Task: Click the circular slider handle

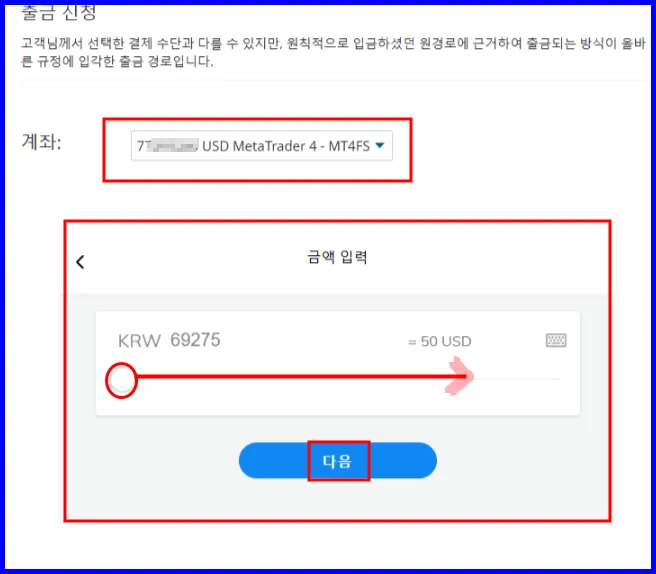Action: pyautogui.click(x=121, y=380)
